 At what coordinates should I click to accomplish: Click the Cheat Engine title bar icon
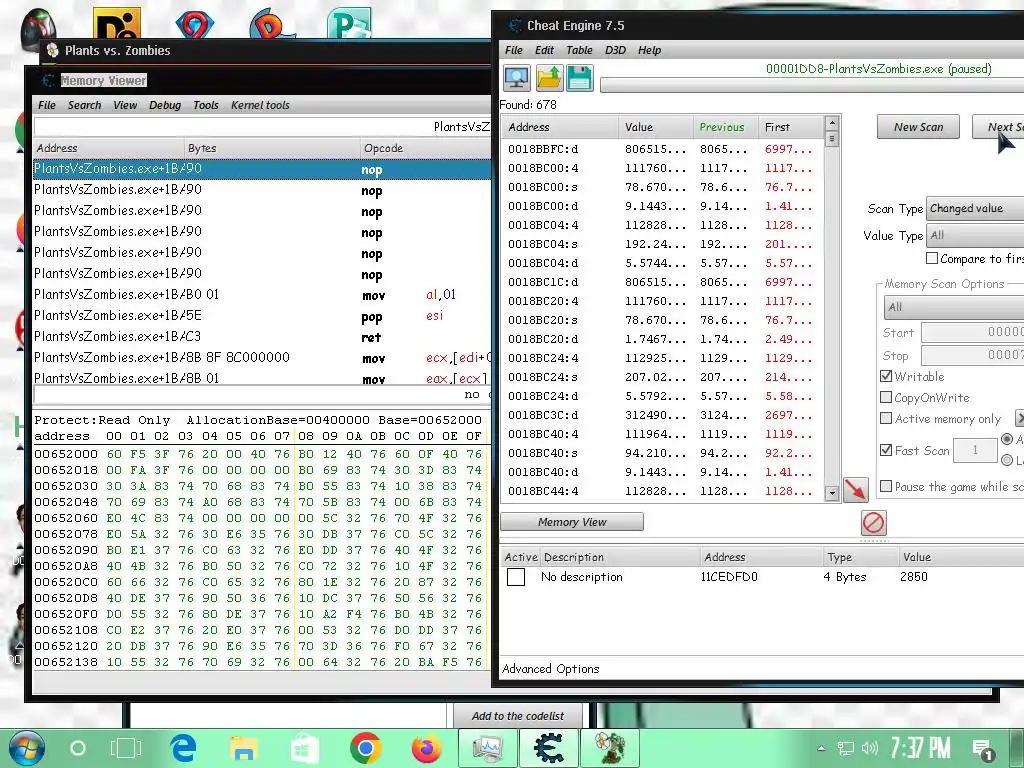(515, 25)
